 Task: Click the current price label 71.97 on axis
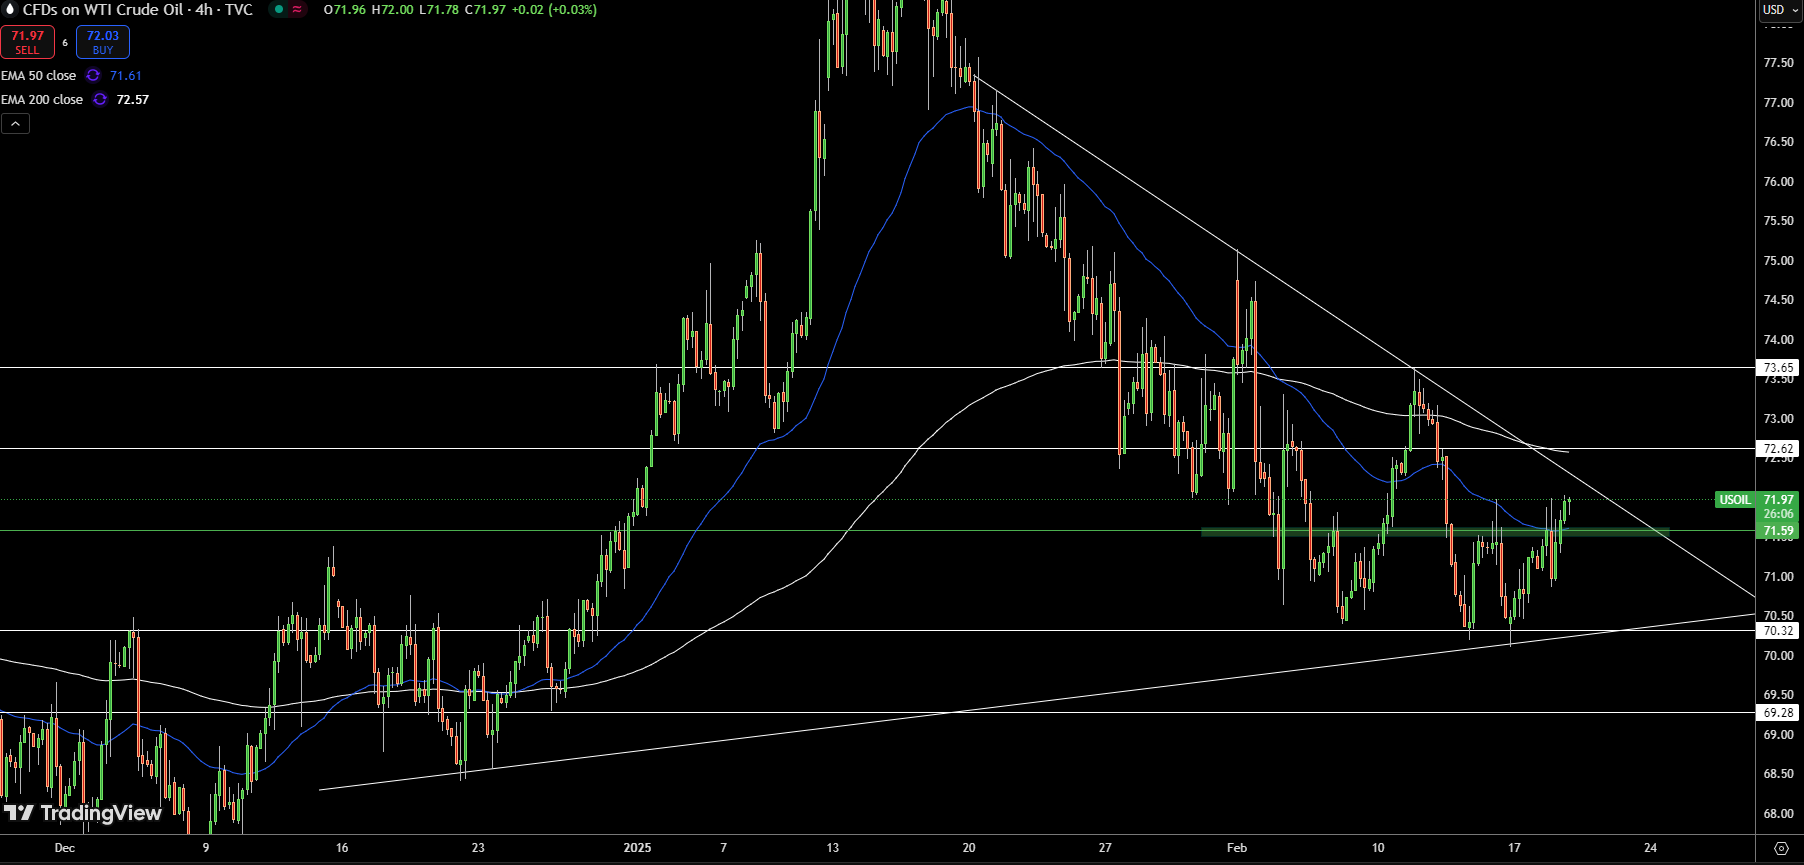coord(1778,500)
